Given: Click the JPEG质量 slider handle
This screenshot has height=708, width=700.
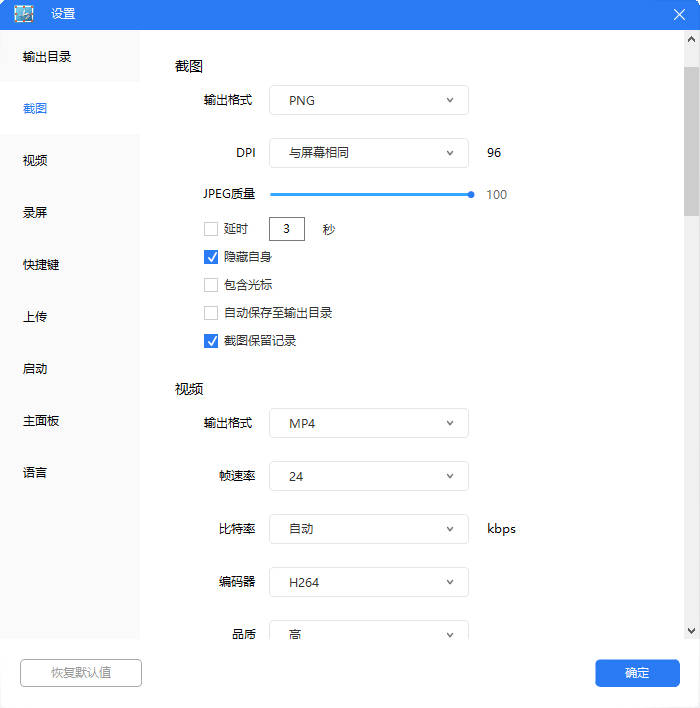Looking at the screenshot, I should tap(471, 195).
